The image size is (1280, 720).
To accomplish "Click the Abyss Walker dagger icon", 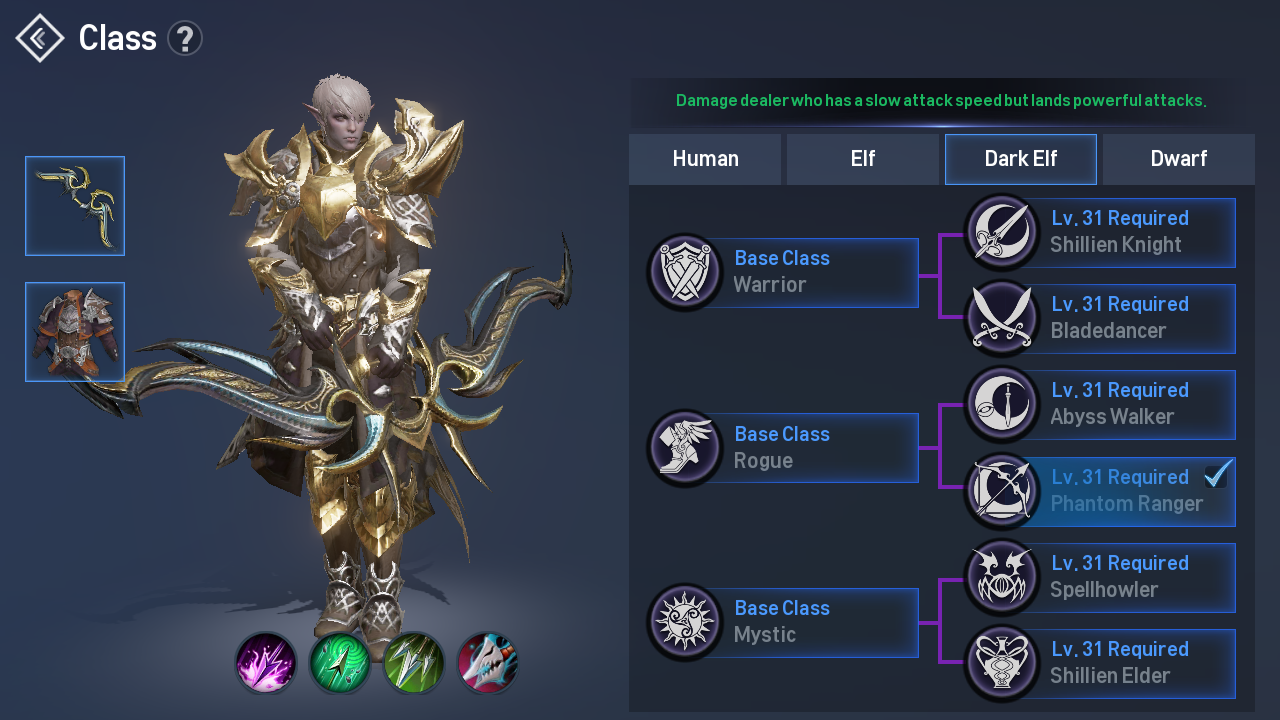I will click(1002, 404).
